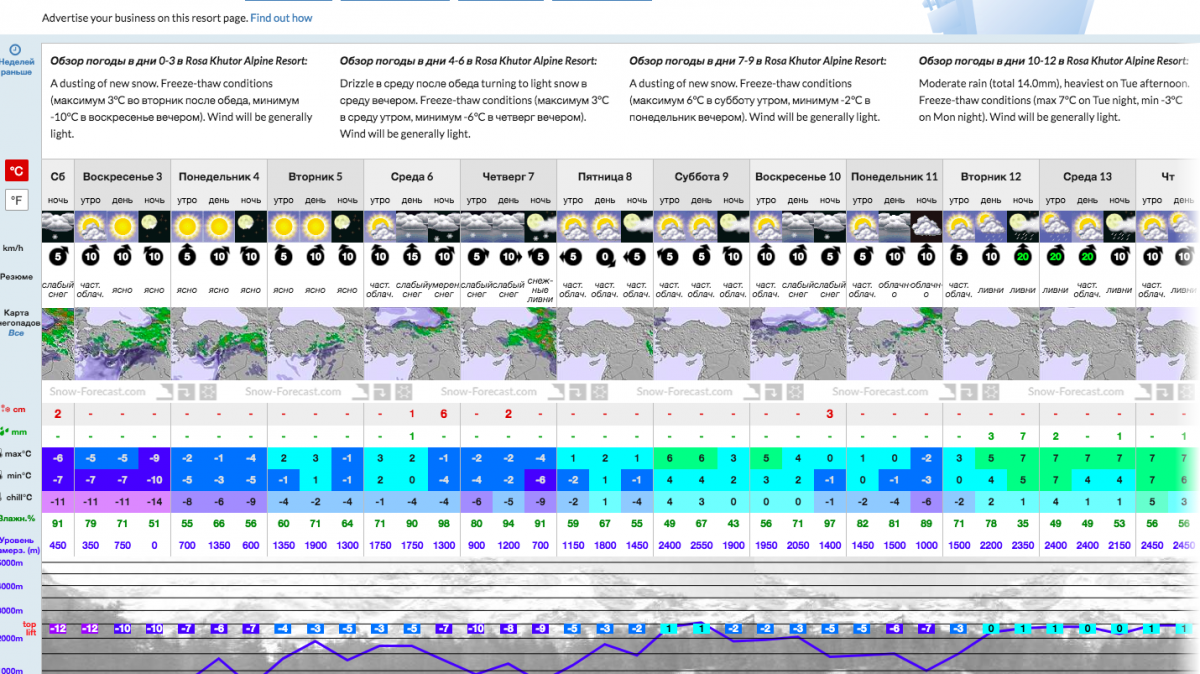Click Понедельник 11 ночь cloudy icon
Image resolution: width=1200 pixels, height=674 pixels.
[x=926, y=224]
